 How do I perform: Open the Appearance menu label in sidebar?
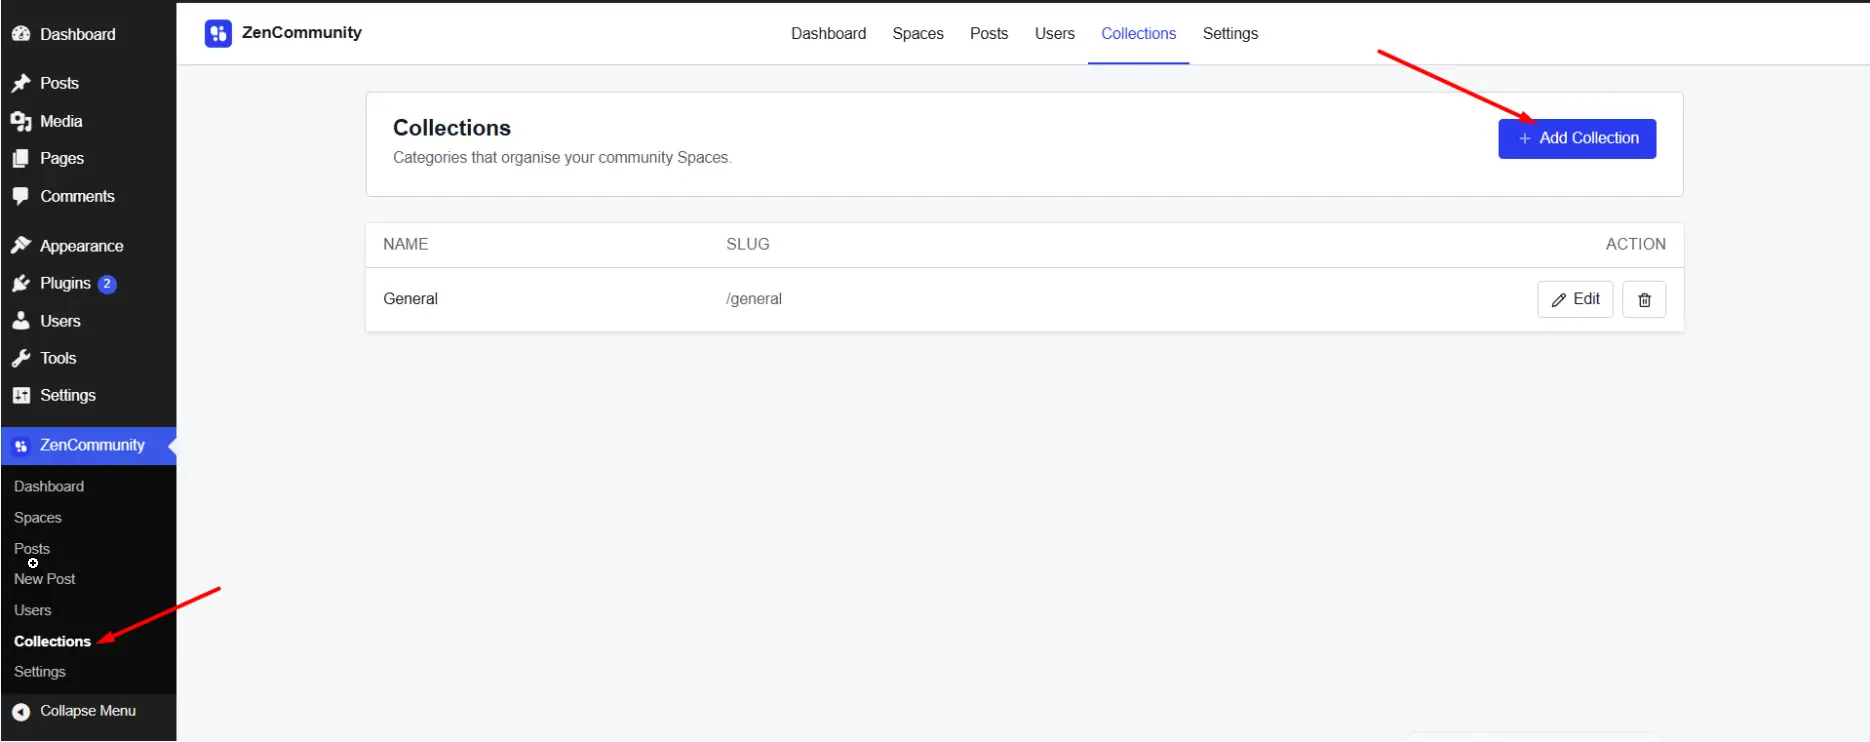(82, 246)
